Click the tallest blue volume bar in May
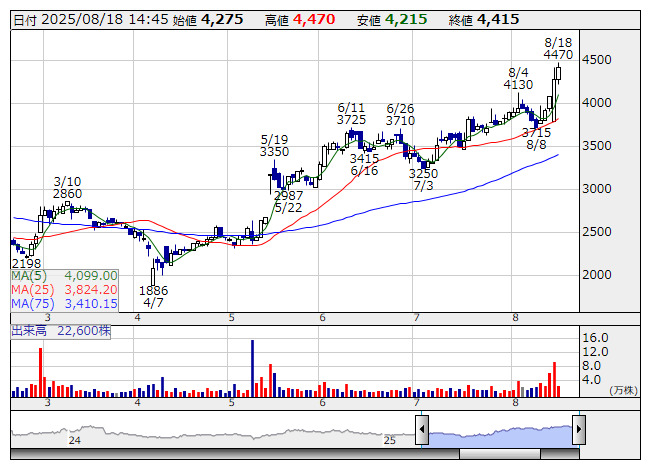The image size is (653, 470). pyautogui.click(x=253, y=368)
